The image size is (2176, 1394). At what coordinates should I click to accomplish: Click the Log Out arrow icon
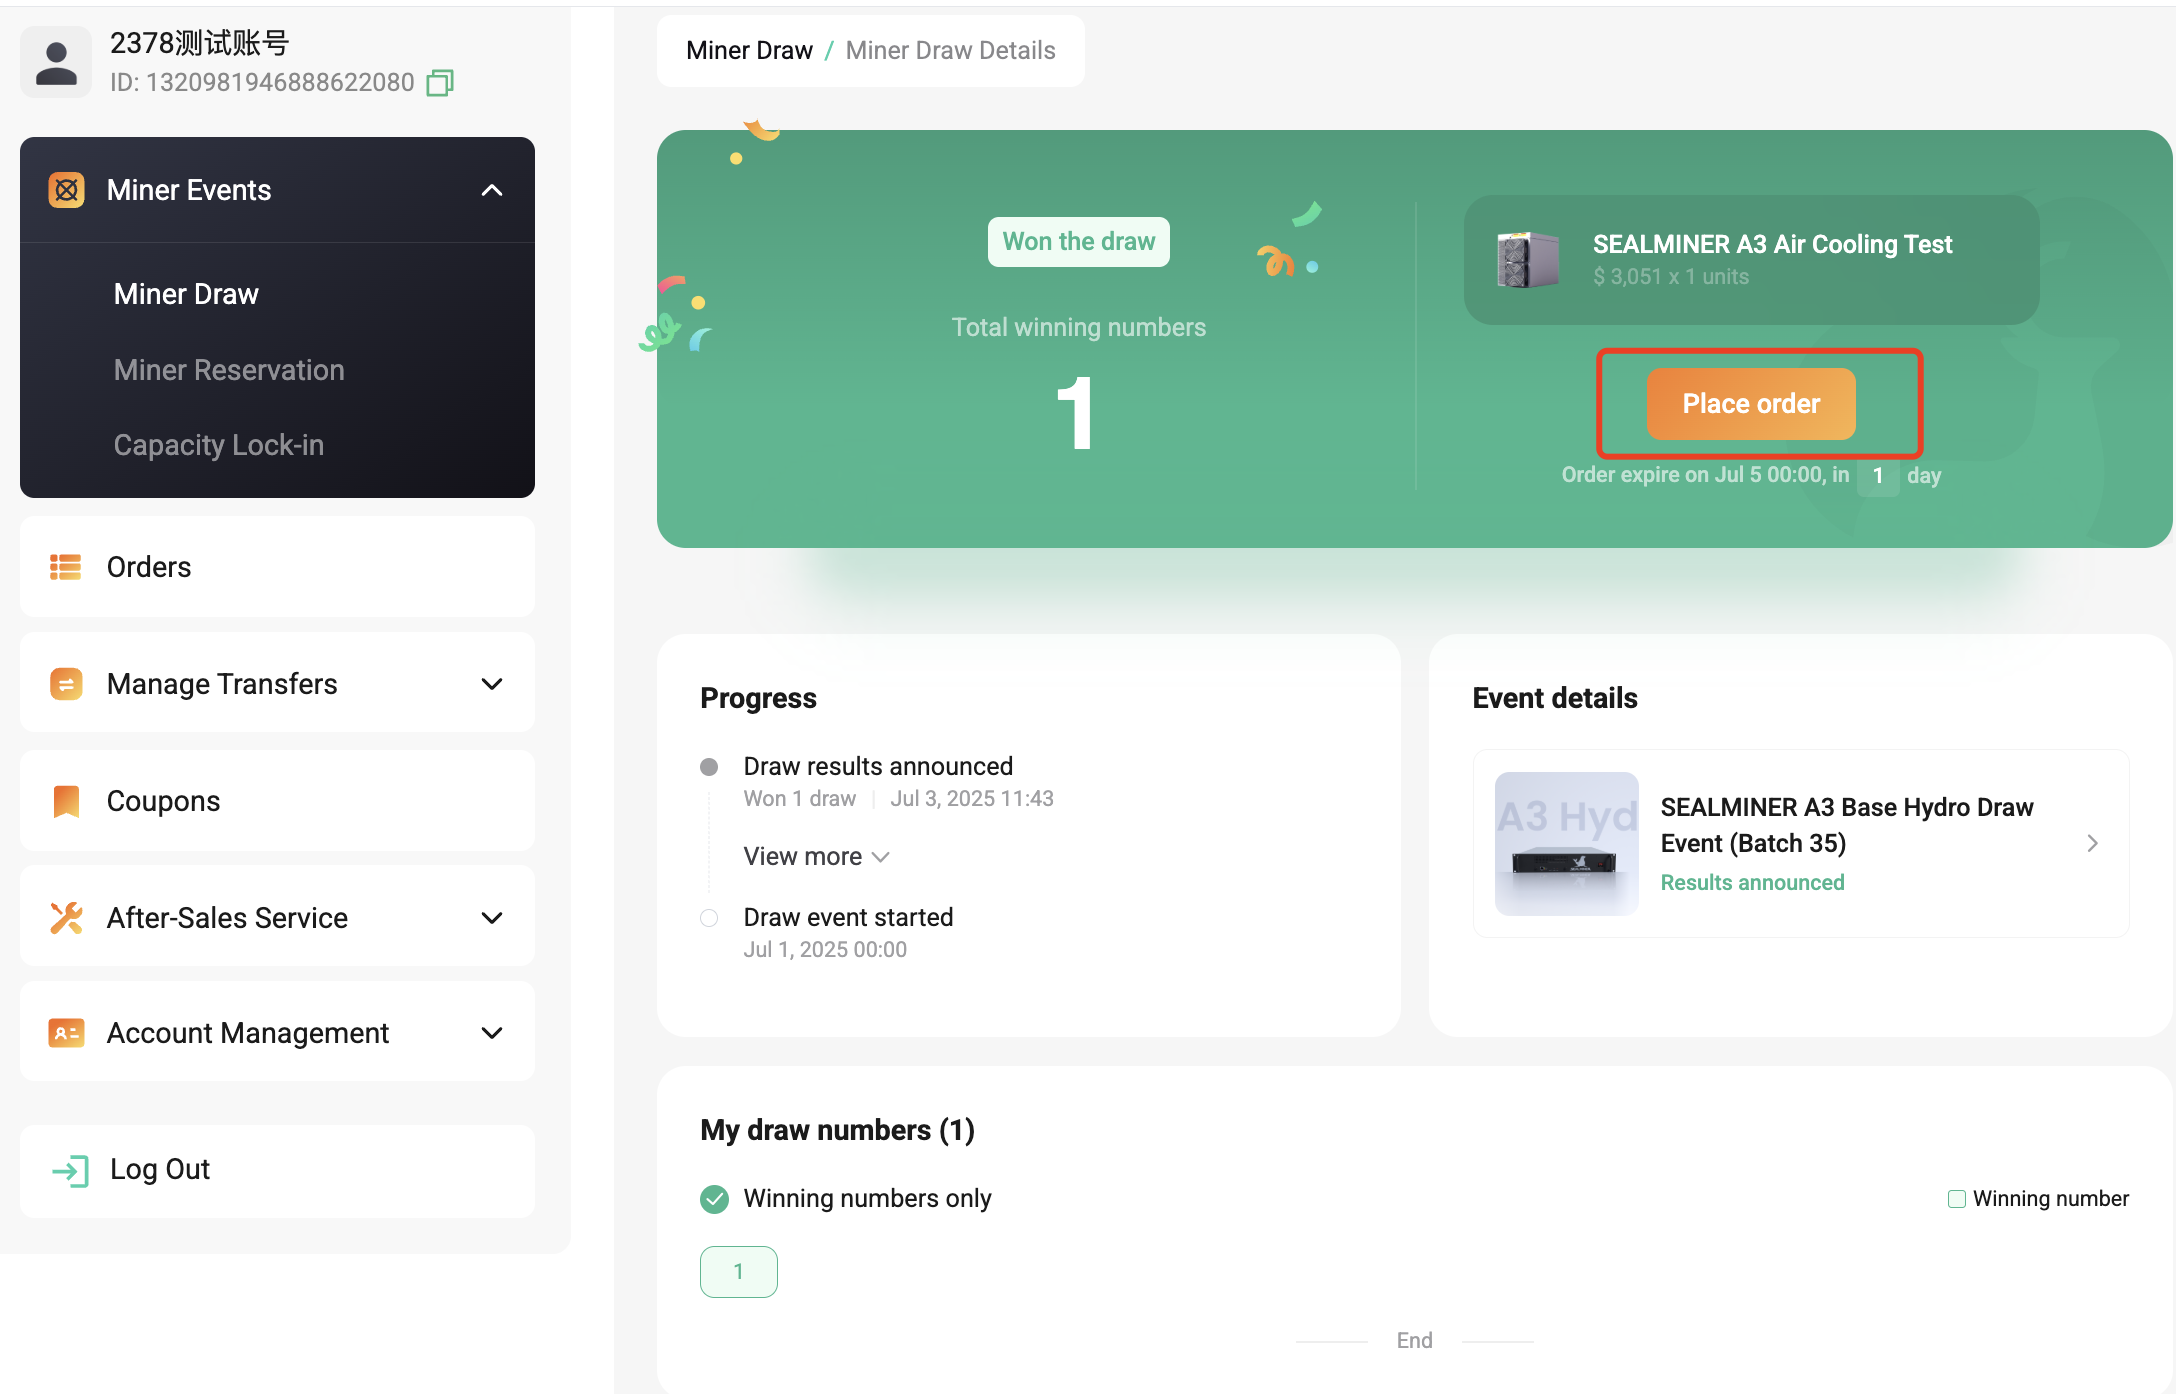(70, 1170)
